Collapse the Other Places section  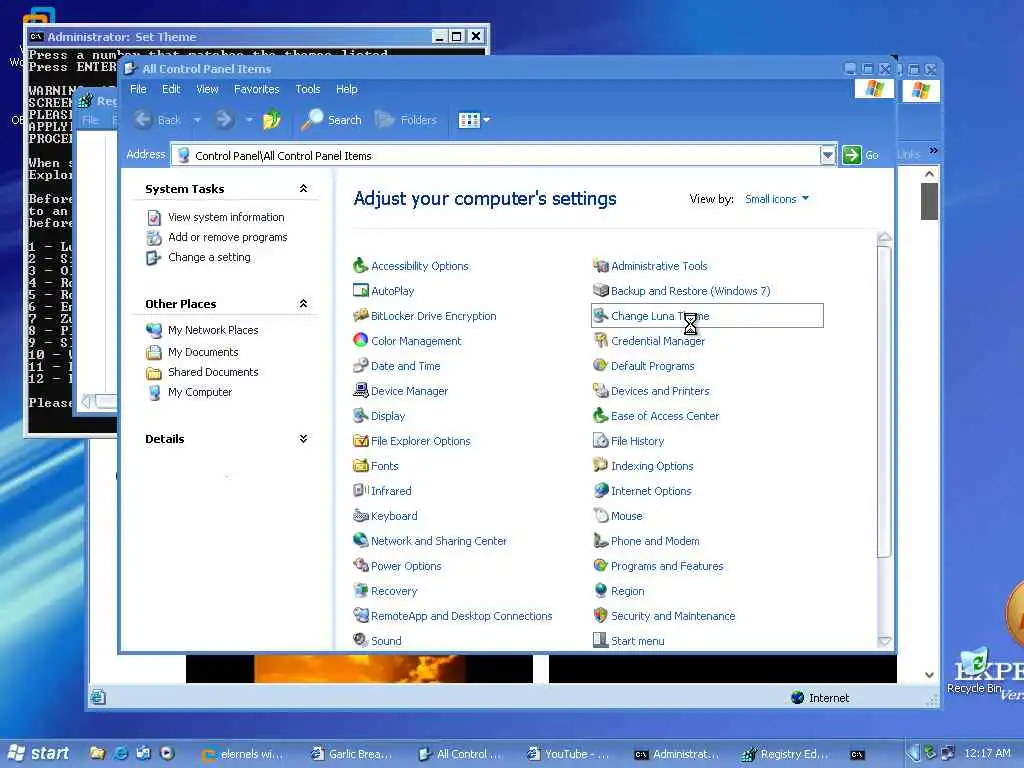coord(303,304)
